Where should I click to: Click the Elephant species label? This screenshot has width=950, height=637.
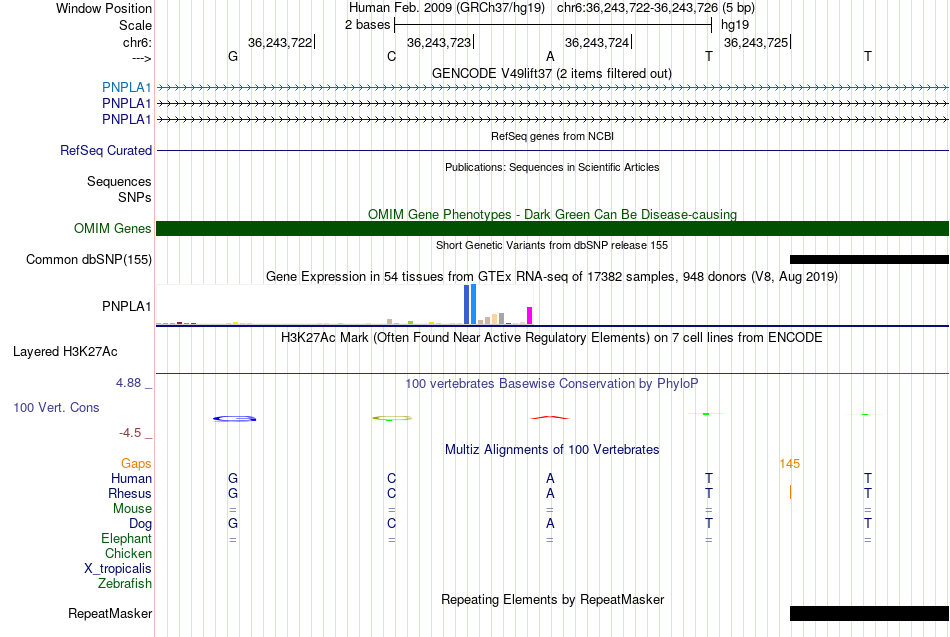point(126,538)
